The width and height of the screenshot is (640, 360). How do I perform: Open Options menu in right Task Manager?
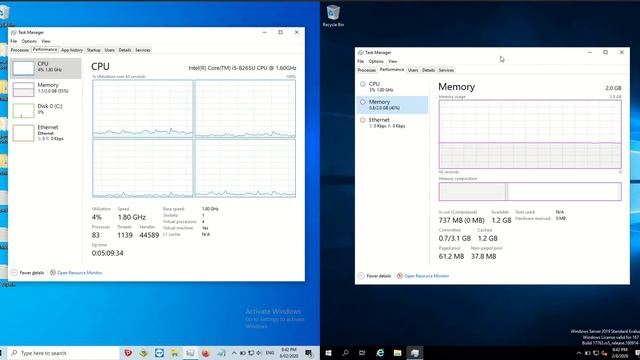pyautogui.click(x=376, y=61)
